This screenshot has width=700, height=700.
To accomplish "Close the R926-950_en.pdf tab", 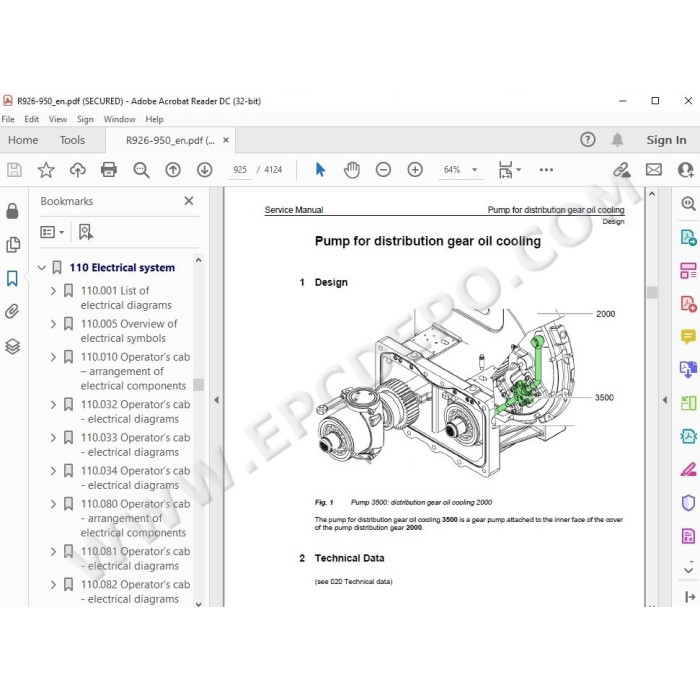I will (x=226, y=140).
